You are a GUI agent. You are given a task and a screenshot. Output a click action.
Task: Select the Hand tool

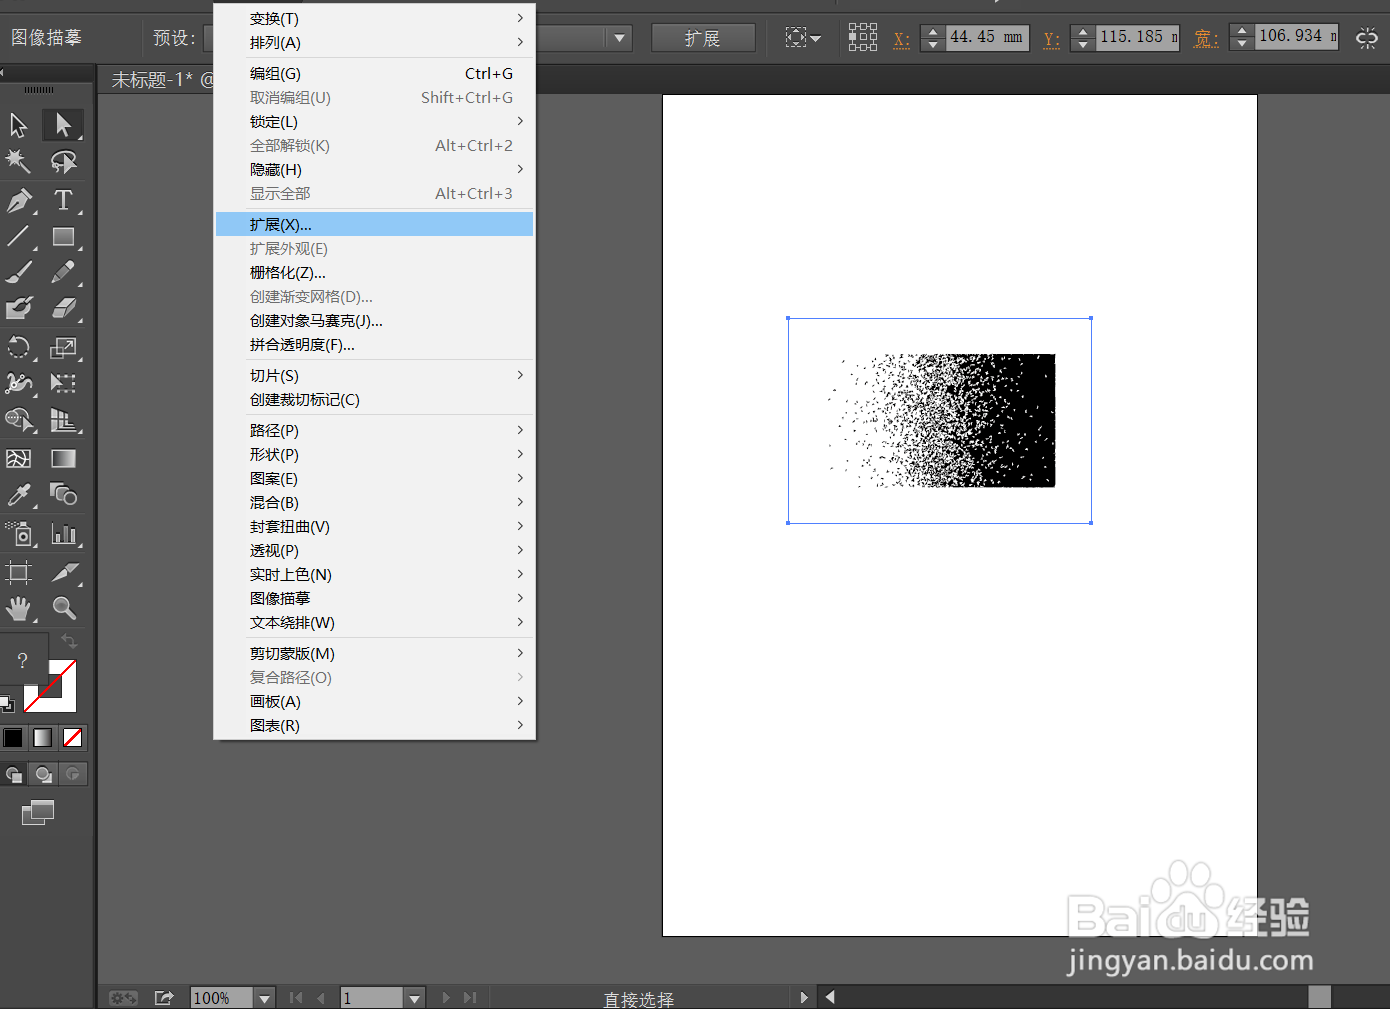tap(18, 608)
